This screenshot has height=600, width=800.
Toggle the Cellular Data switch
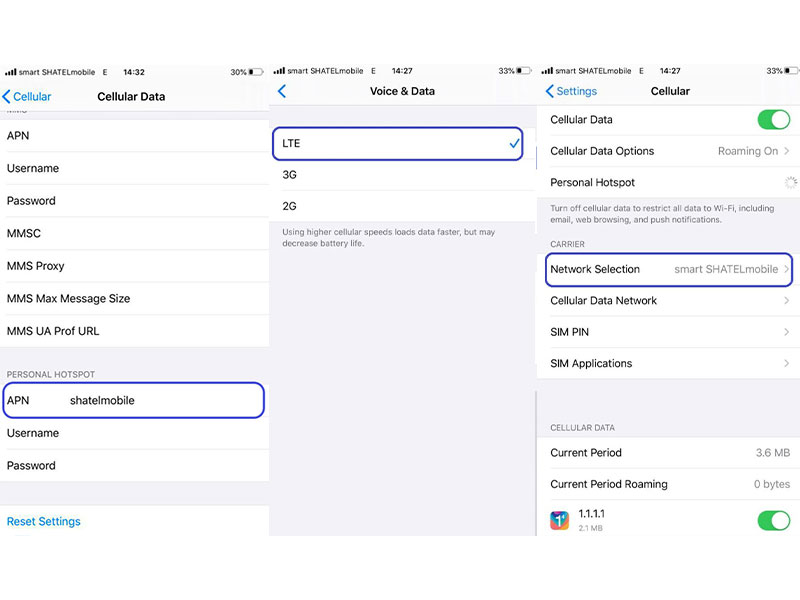point(773,120)
